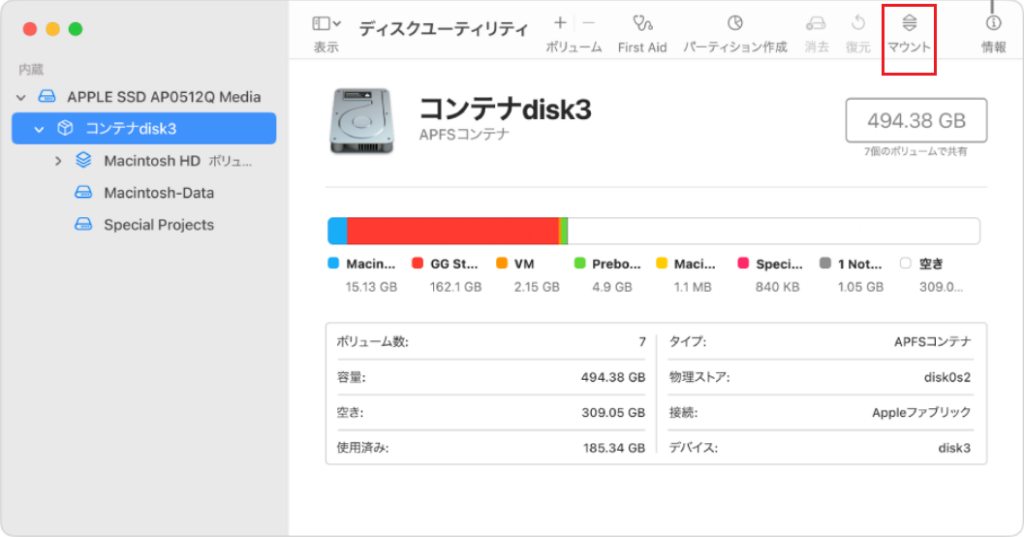The height and width of the screenshot is (537, 1024).
Task: Collapse the コンテナdisk3 sidebar row
Action: 39,129
